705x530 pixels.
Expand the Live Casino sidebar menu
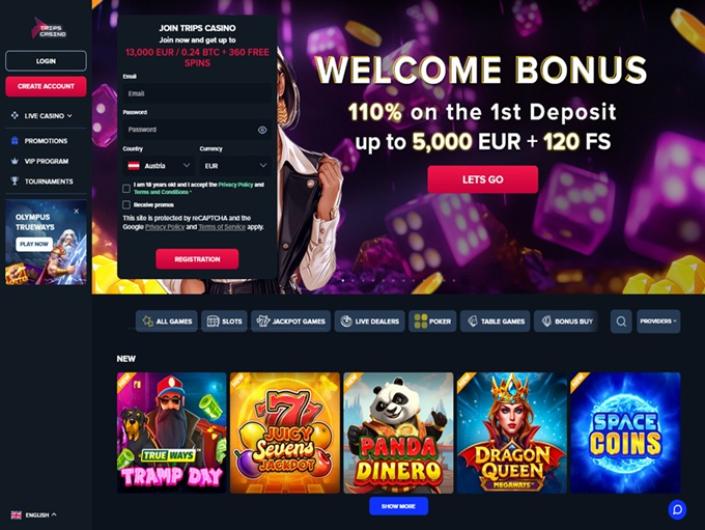coord(41,116)
